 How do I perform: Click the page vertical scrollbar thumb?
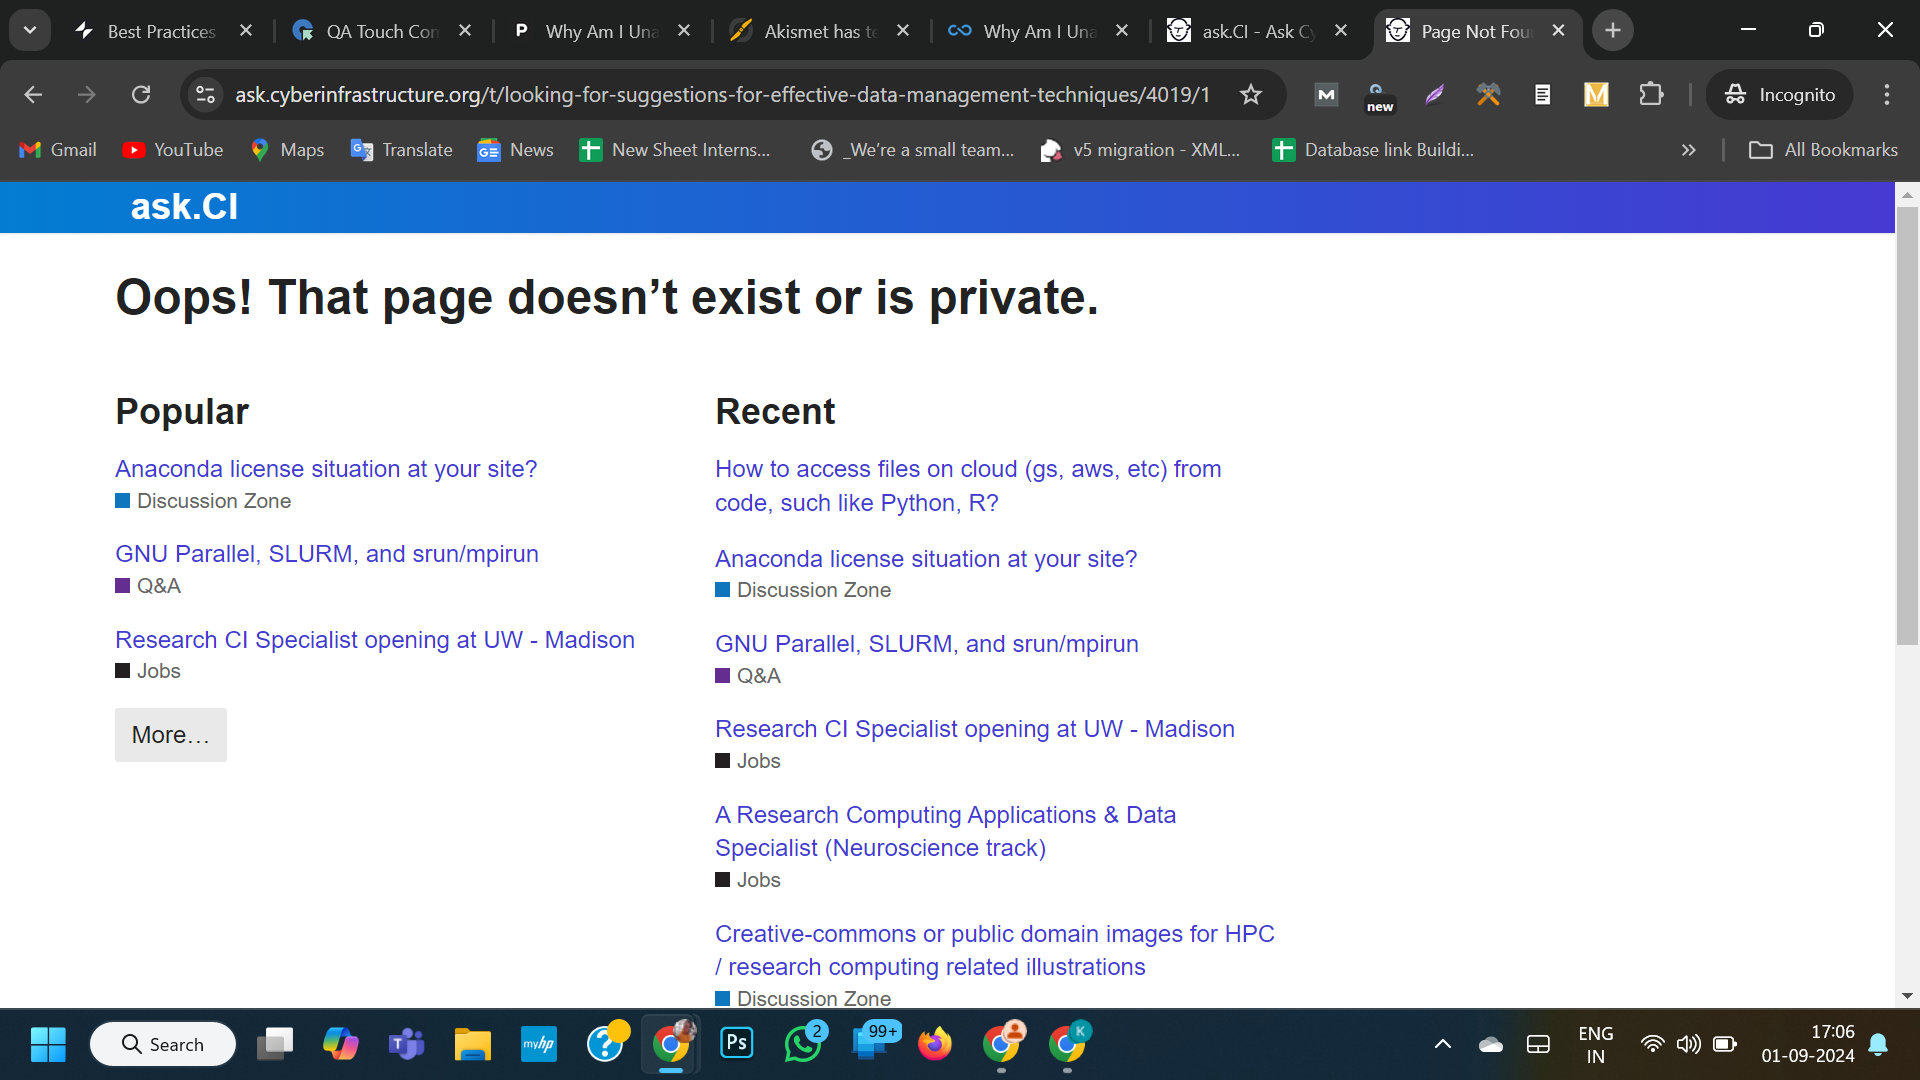(x=1907, y=425)
